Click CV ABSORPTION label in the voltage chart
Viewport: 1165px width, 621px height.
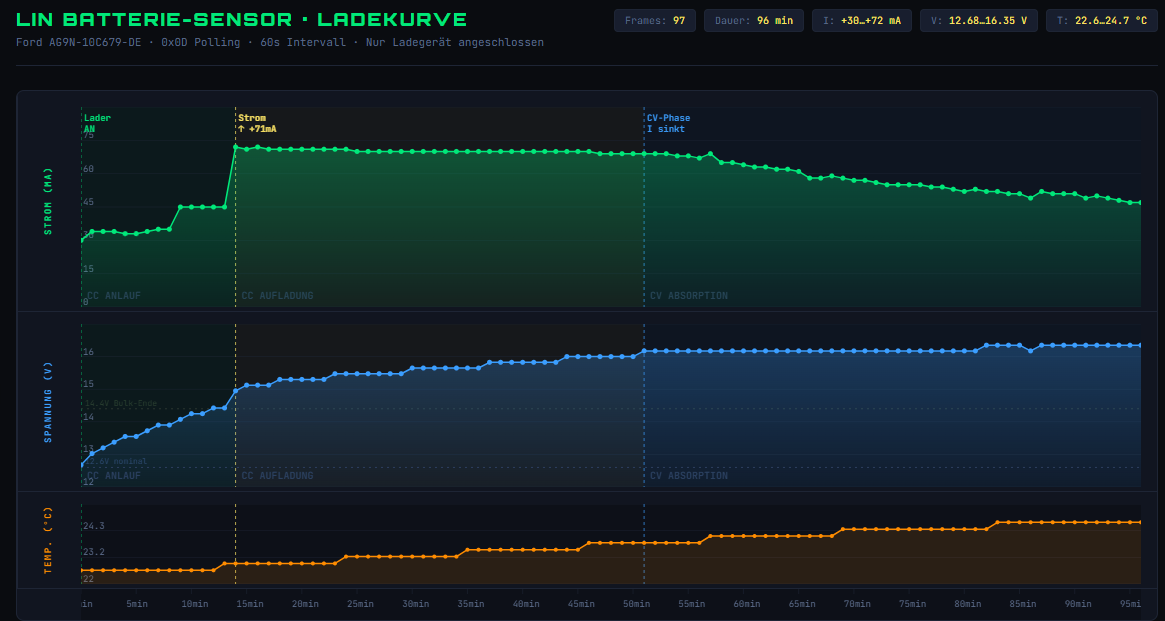coord(688,476)
